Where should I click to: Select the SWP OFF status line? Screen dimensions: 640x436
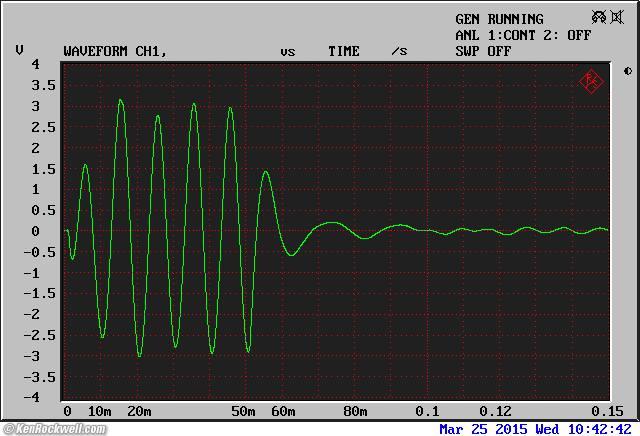pyautogui.click(x=483, y=51)
